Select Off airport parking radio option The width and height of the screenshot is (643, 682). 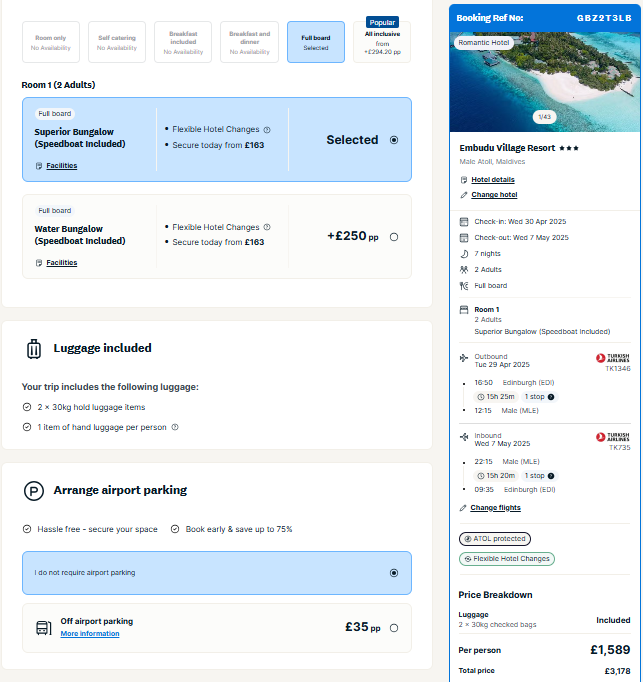click(x=394, y=628)
